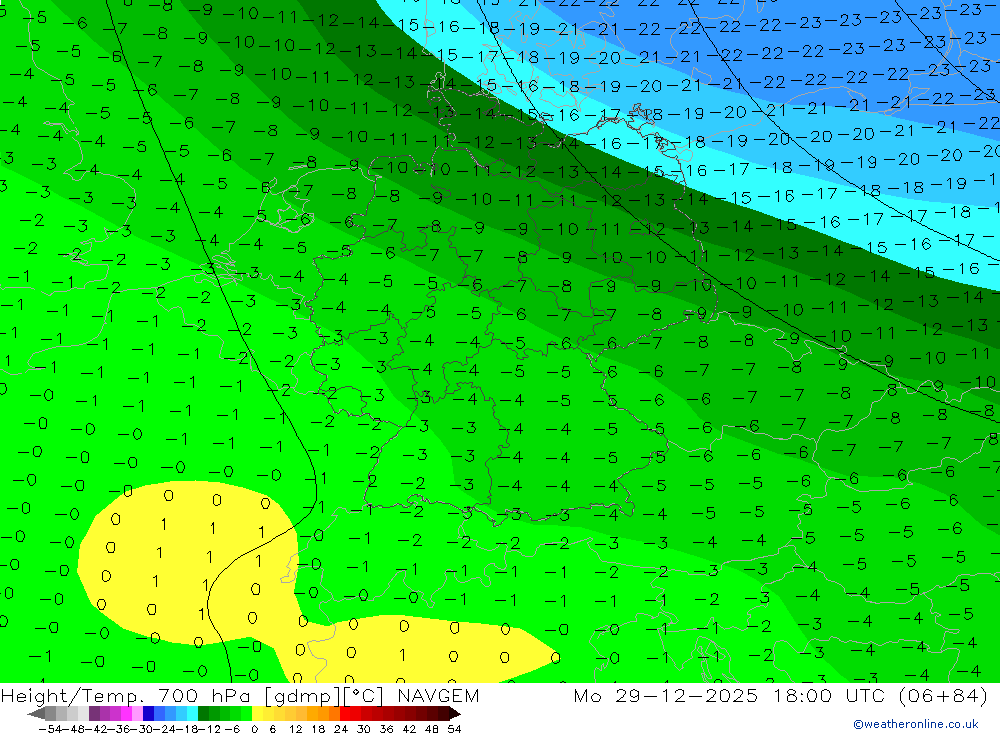This screenshot has height=733, width=1000.
Task: Pick the dark purple legend swatch
Action: click(x=94, y=714)
